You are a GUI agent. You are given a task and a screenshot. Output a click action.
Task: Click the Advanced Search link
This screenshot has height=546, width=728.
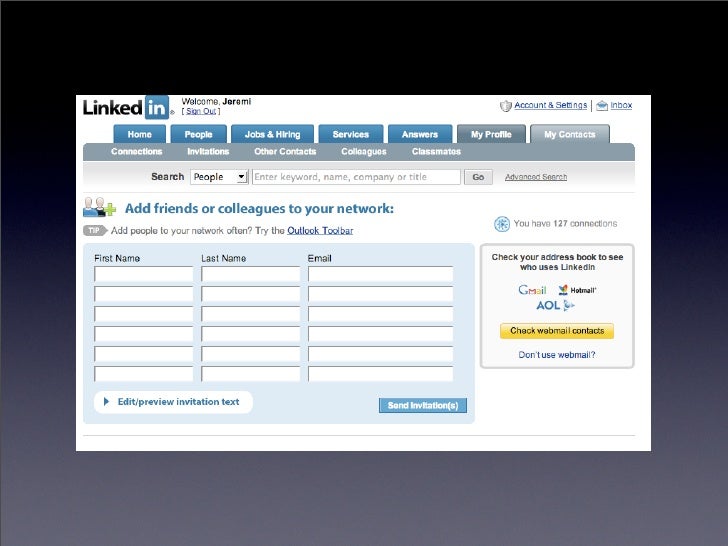536,177
